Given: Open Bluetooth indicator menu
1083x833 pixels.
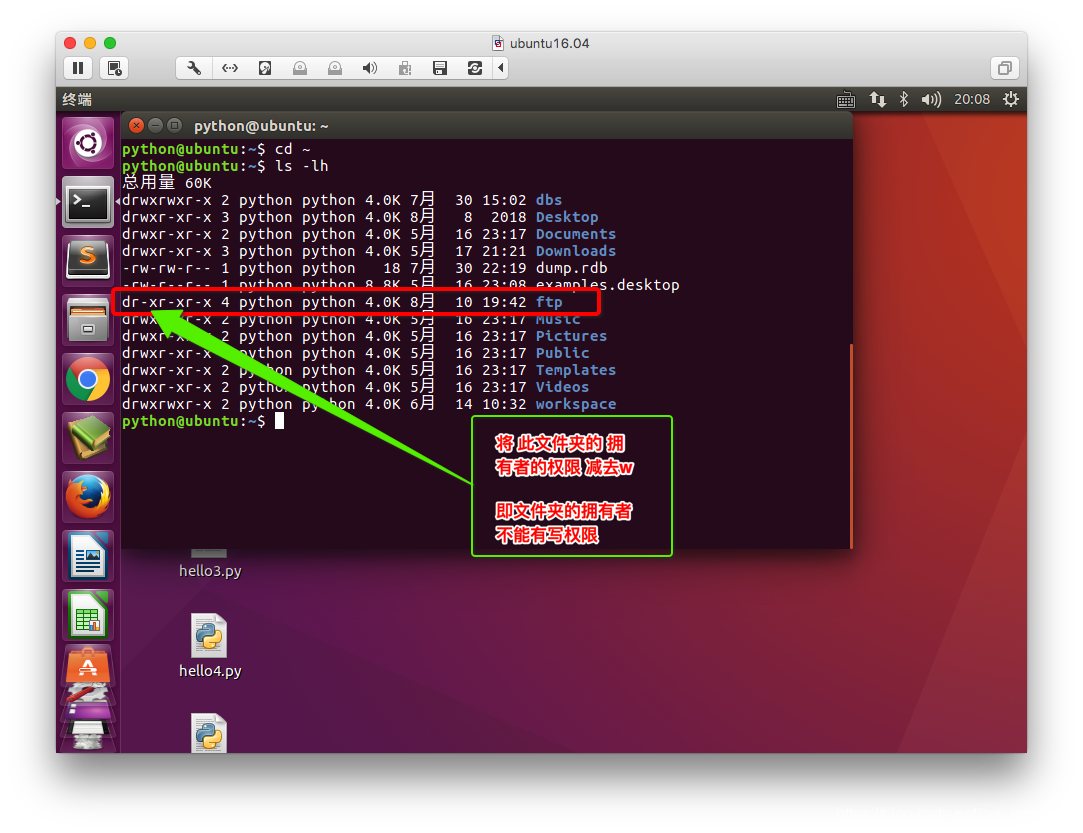Looking at the screenshot, I should point(903,99).
